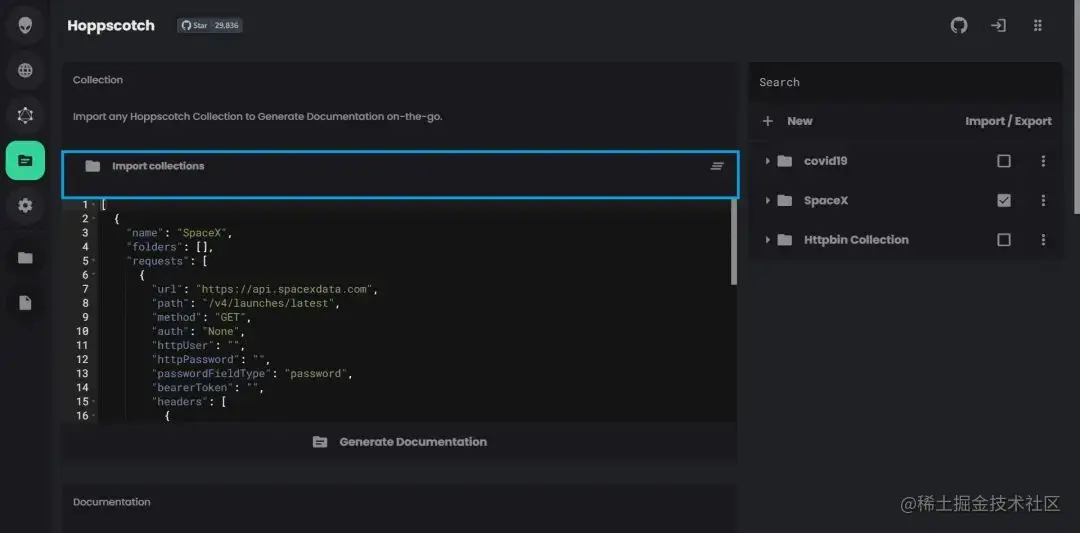Image resolution: width=1080 pixels, height=533 pixels.
Task: Click the login arrow icon in header
Action: pos(998,25)
